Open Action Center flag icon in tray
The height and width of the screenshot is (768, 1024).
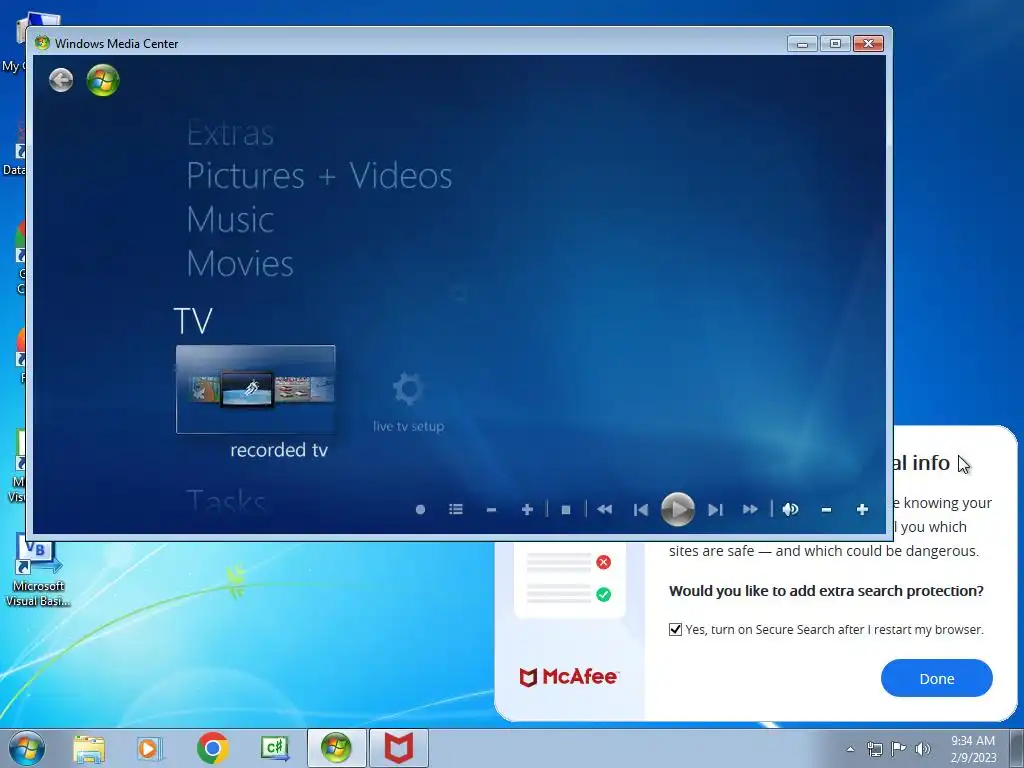point(899,749)
